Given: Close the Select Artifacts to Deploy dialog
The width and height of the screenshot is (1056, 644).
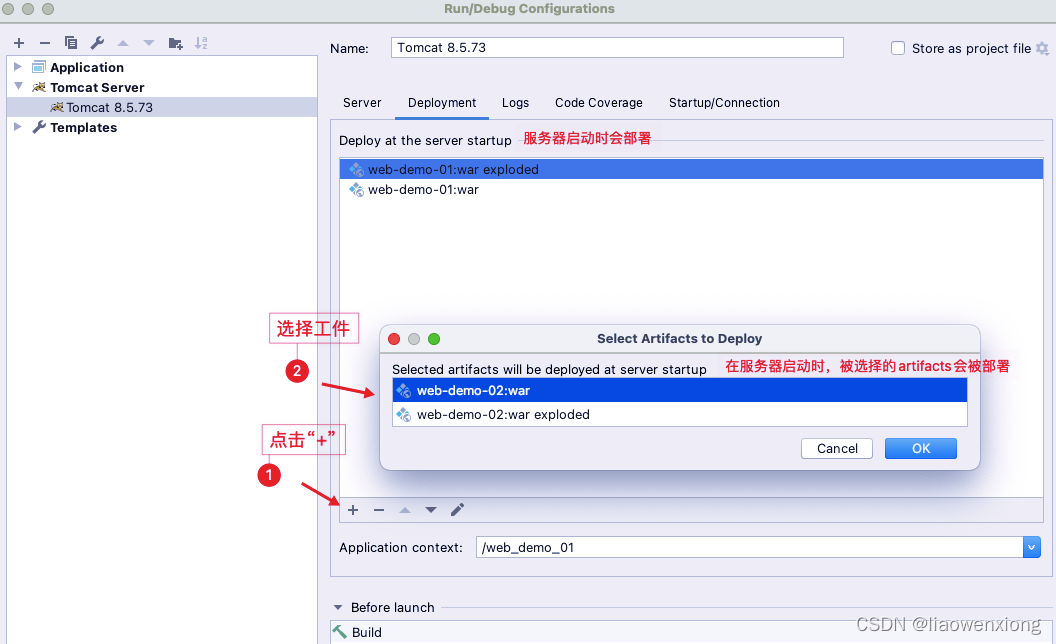Looking at the screenshot, I should pyautogui.click(x=394, y=339).
